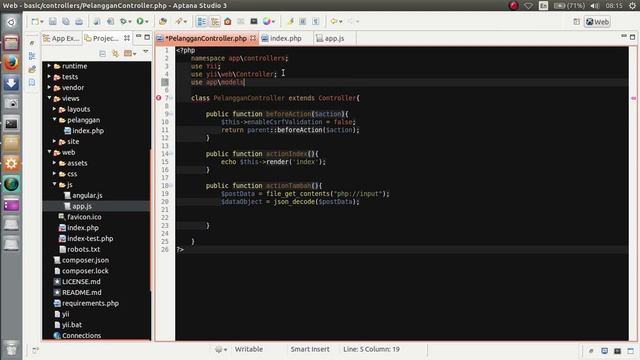Screen dimensions: 640x360
Task: Open the Web perspective button
Action: [x=597, y=22]
